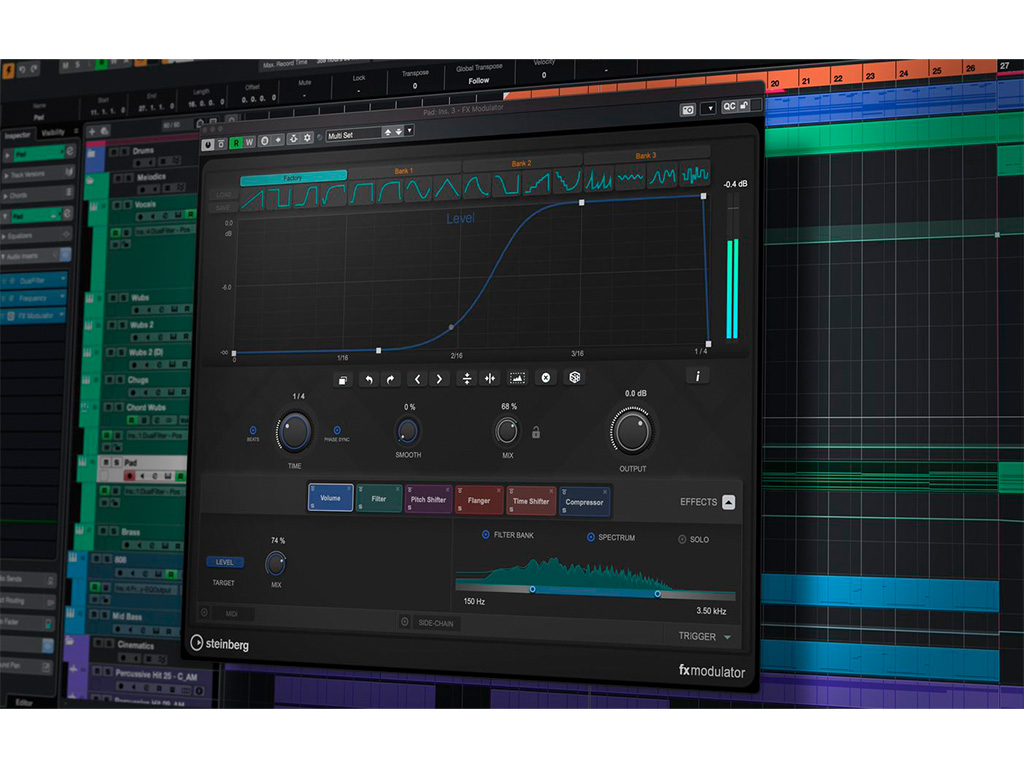Click the LEVEL target button

pos(225,562)
